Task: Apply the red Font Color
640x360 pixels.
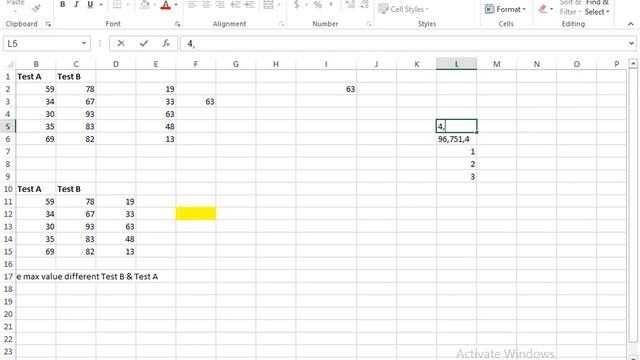Action: 165,5
